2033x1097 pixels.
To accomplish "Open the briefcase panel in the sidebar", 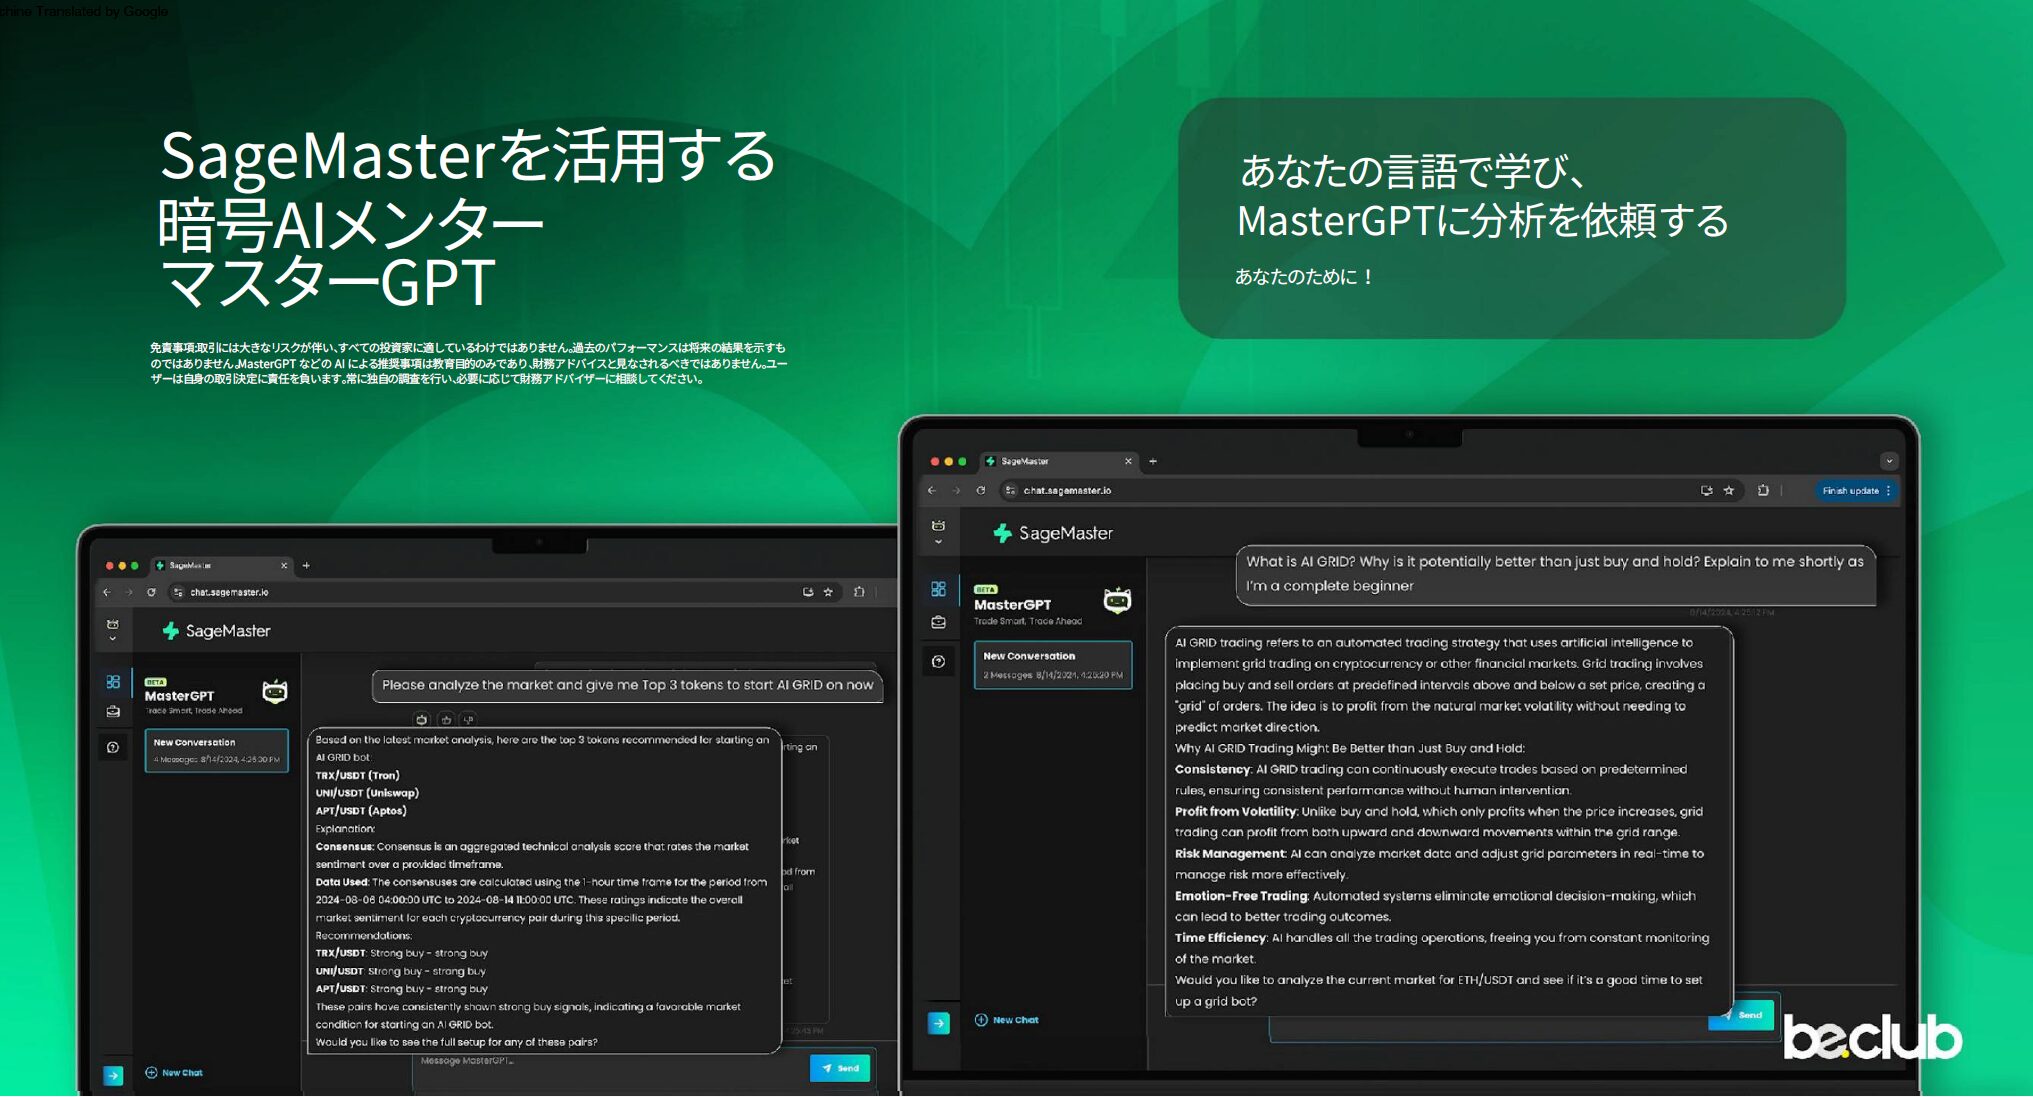I will (x=939, y=622).
